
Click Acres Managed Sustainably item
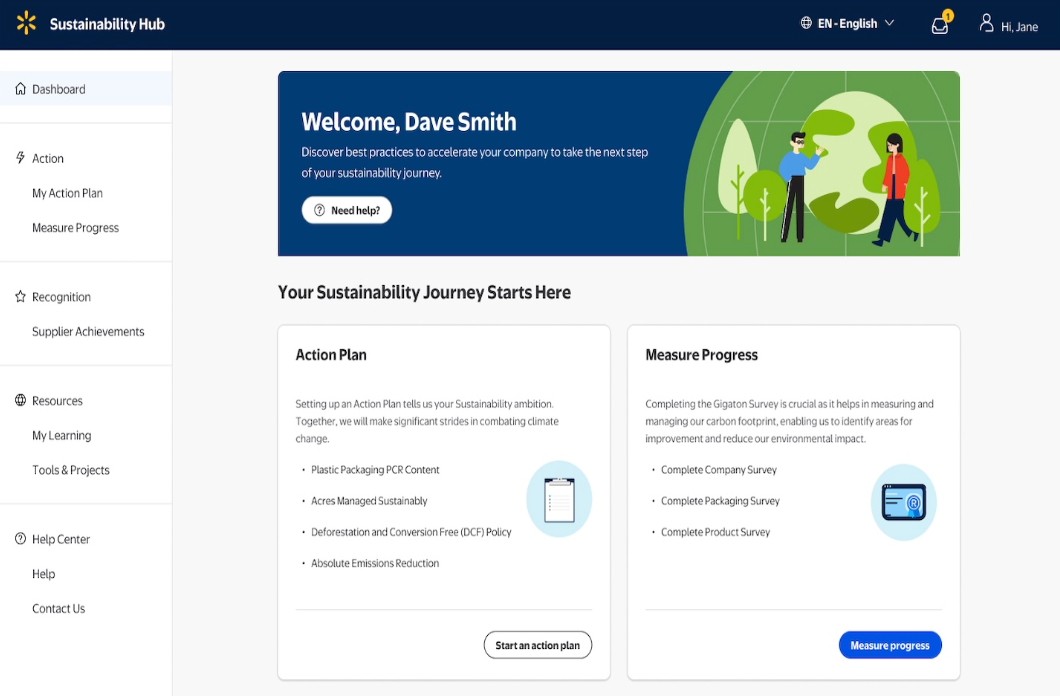369,501
